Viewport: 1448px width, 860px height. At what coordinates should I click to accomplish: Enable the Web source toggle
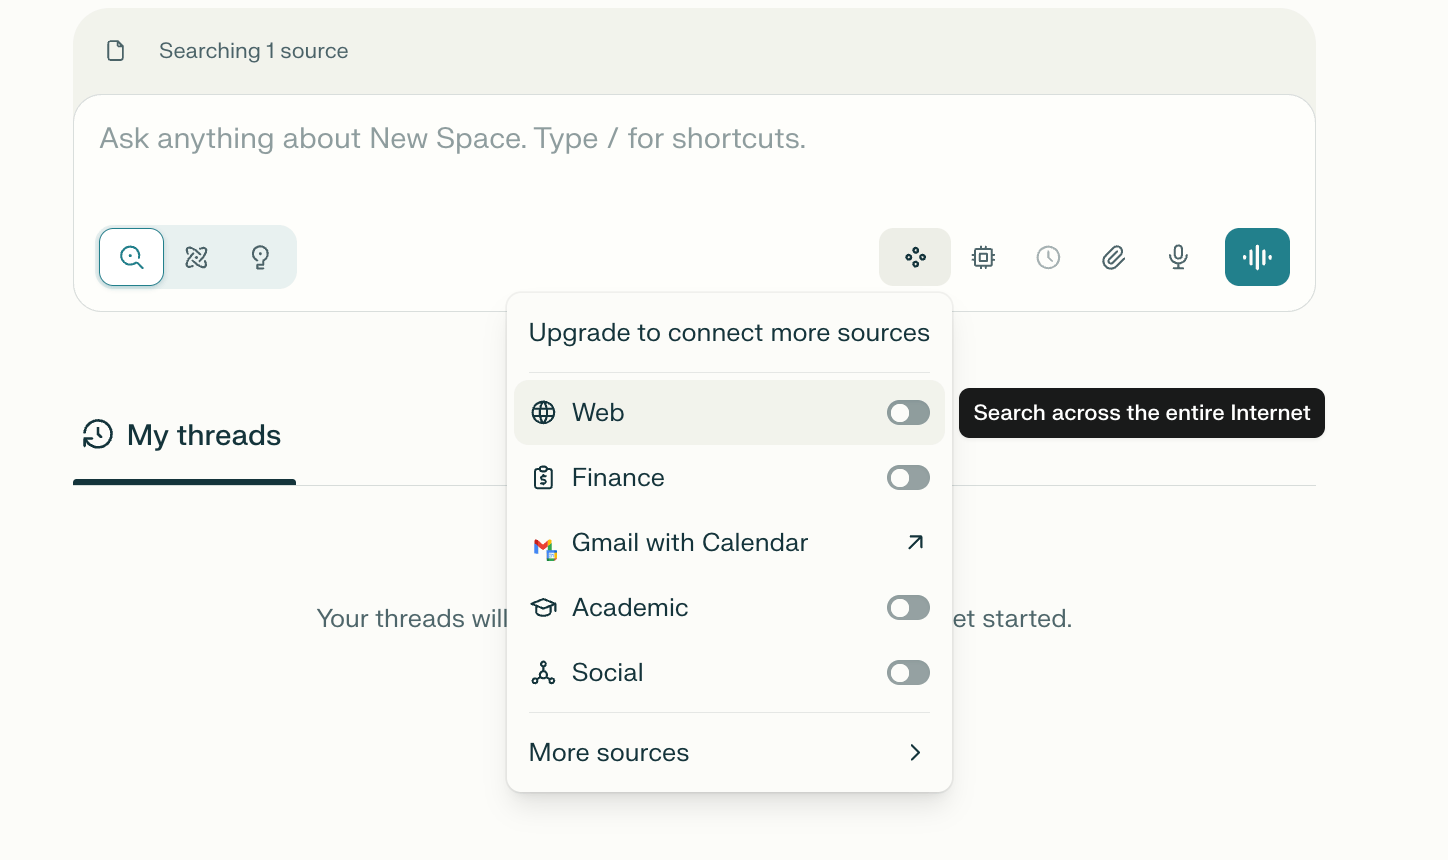coord(908,413)
